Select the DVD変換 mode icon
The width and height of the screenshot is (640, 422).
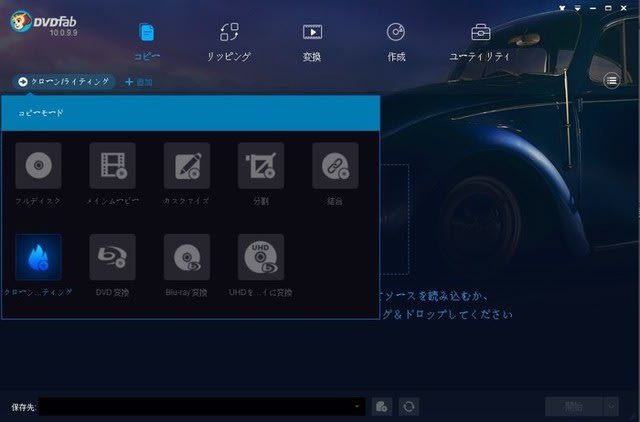tap(112, 257)
